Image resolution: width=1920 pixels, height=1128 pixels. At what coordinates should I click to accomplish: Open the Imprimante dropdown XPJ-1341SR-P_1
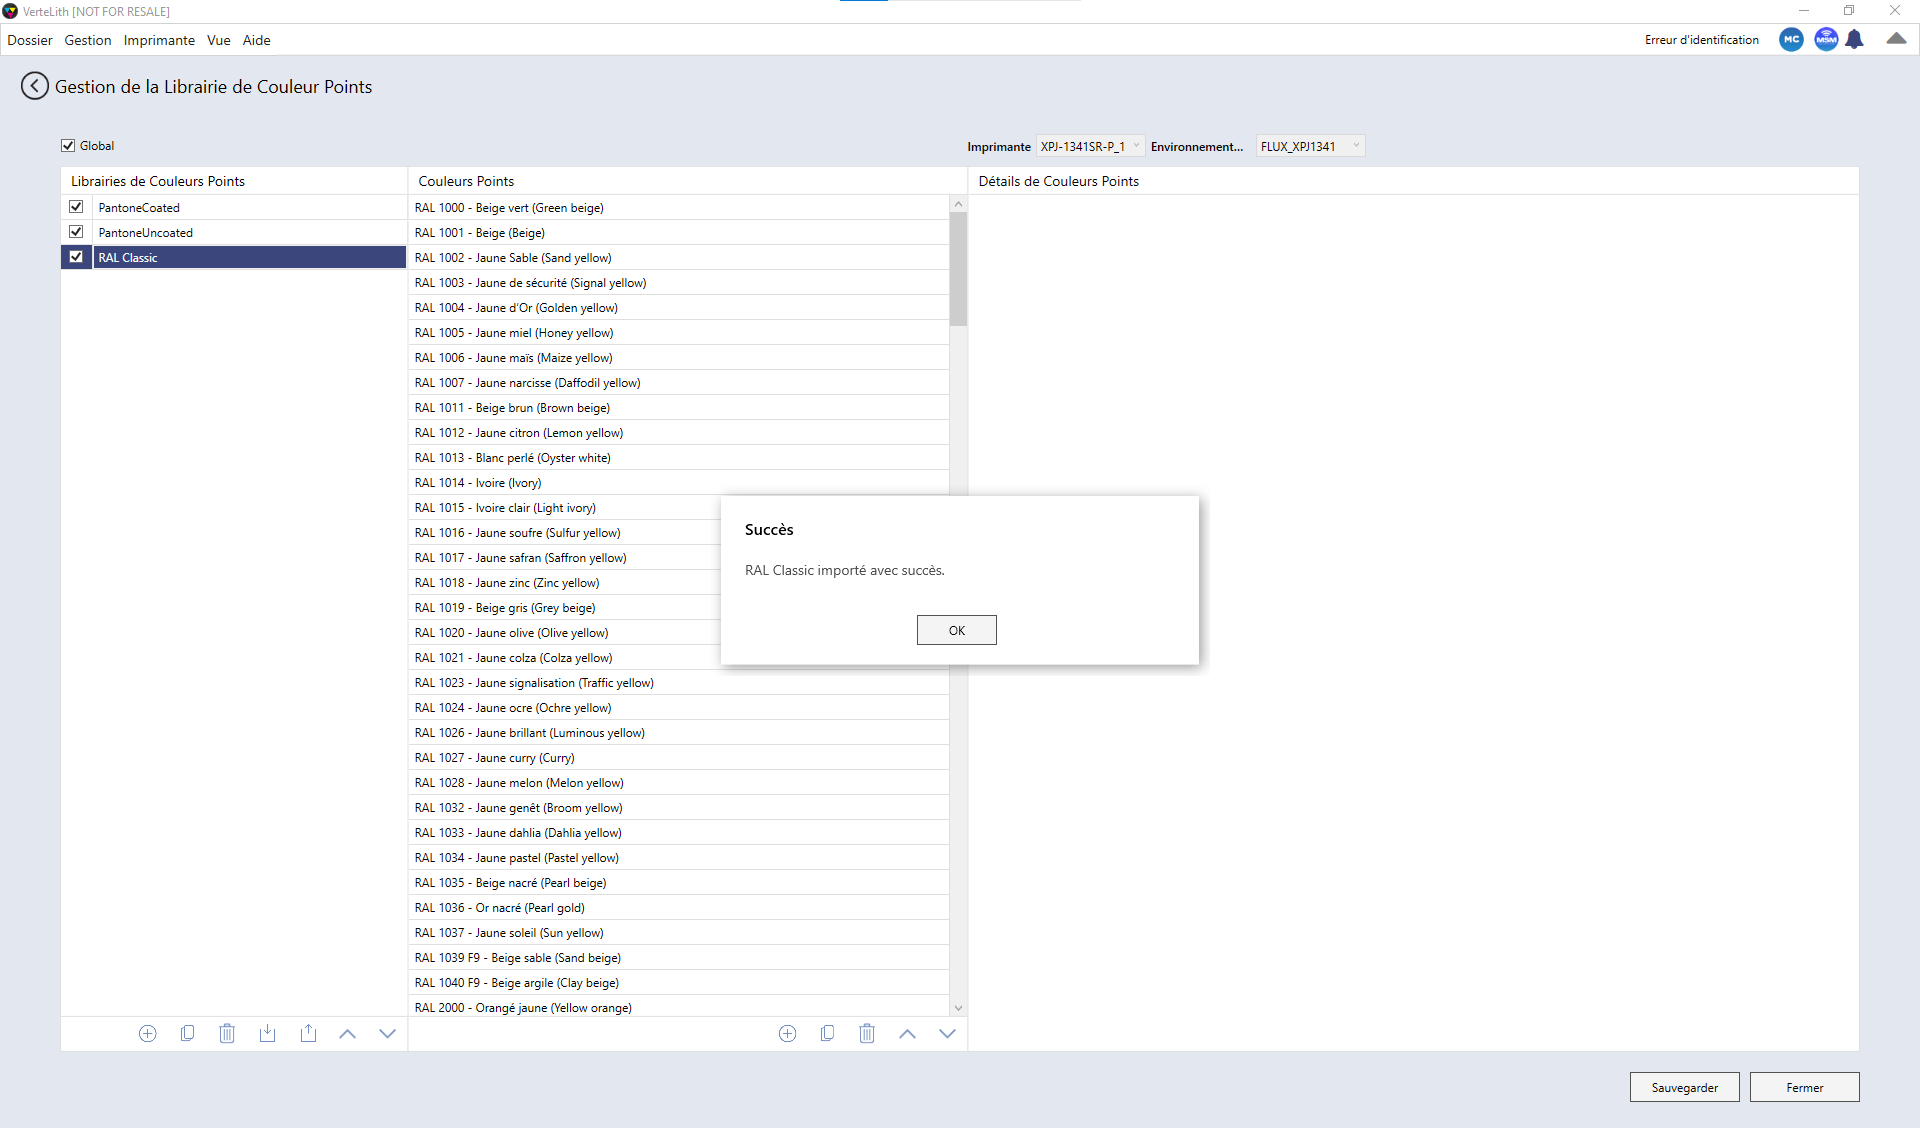(x=1090, y=146)
